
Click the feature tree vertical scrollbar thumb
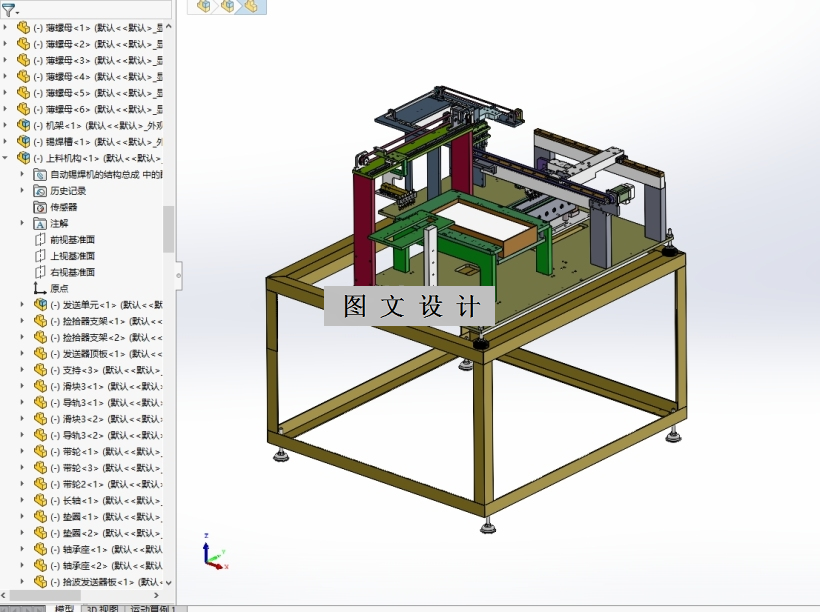click(x=168, y=229)
